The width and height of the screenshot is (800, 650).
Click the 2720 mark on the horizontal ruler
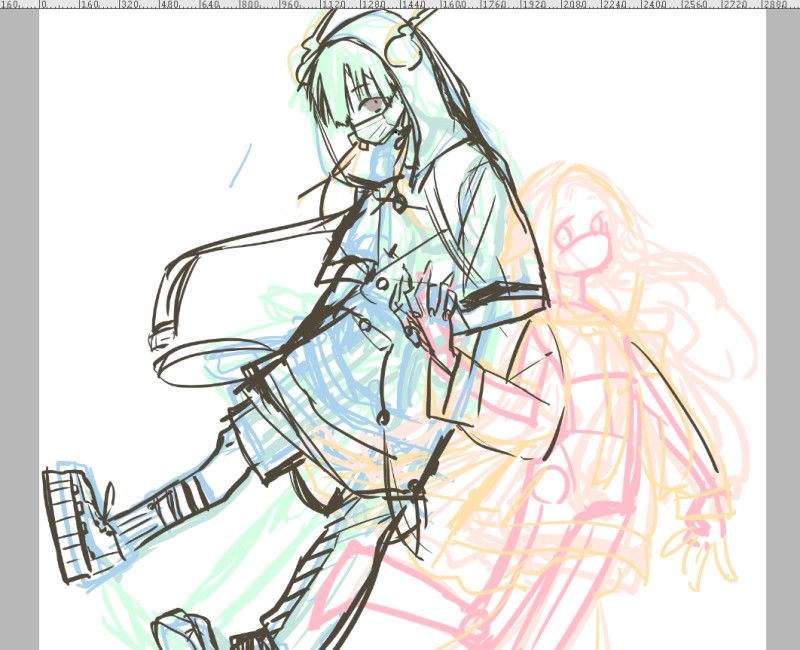(735, 4)
